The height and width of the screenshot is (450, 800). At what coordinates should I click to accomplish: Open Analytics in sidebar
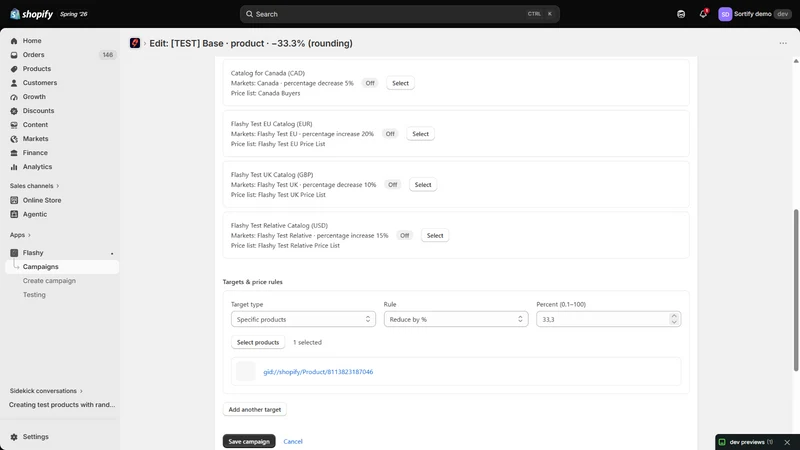37,167
